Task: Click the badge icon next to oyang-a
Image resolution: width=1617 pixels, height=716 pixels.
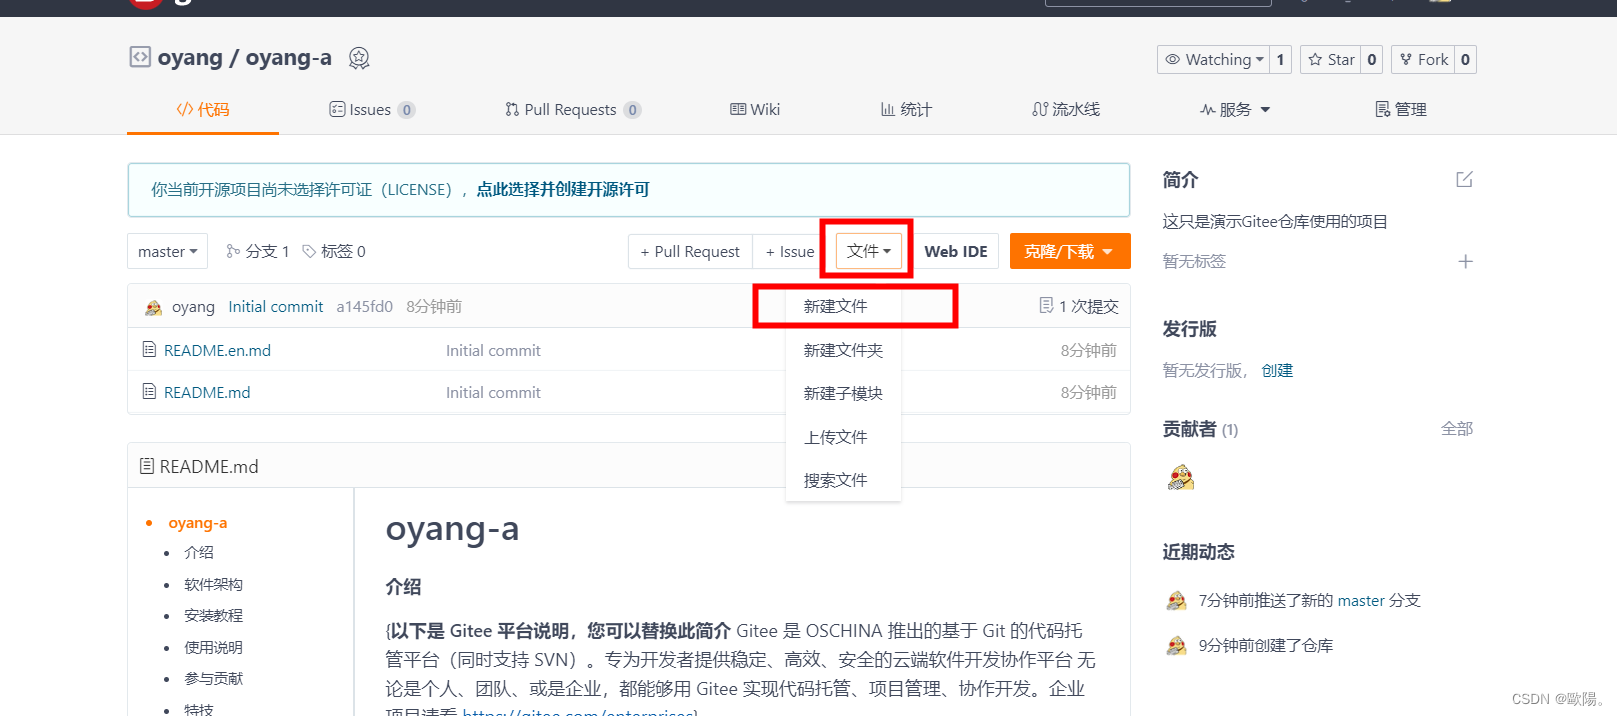Action: pyautogui.click(x=359, y=58)
